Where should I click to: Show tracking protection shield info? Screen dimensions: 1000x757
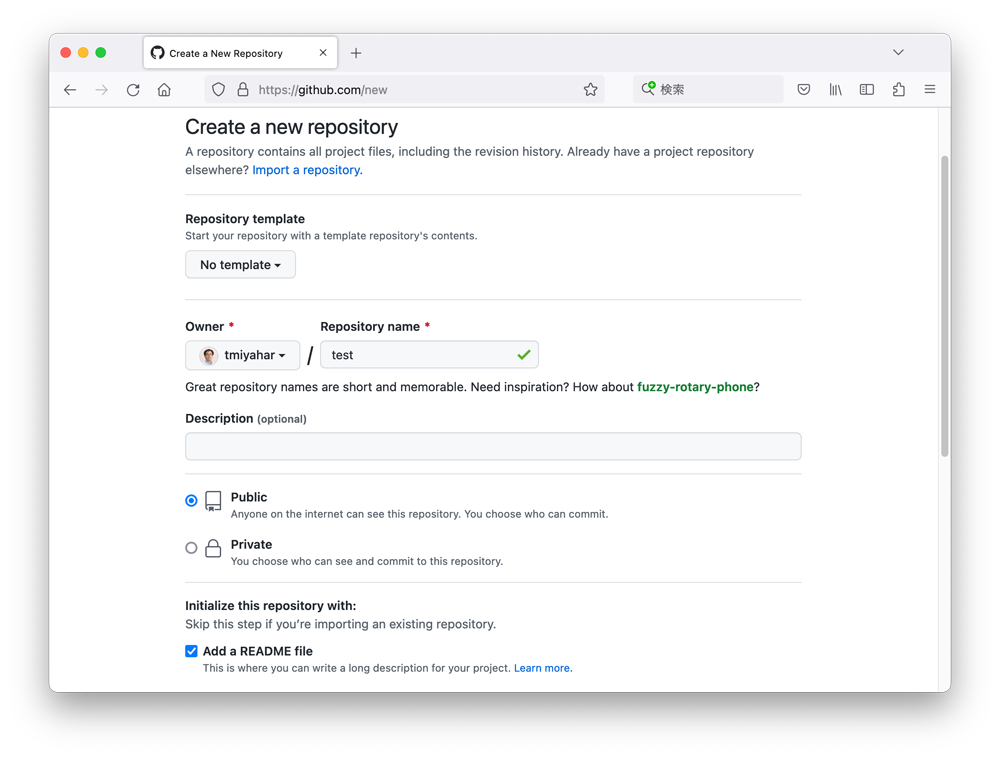click(x=218, y=90)
